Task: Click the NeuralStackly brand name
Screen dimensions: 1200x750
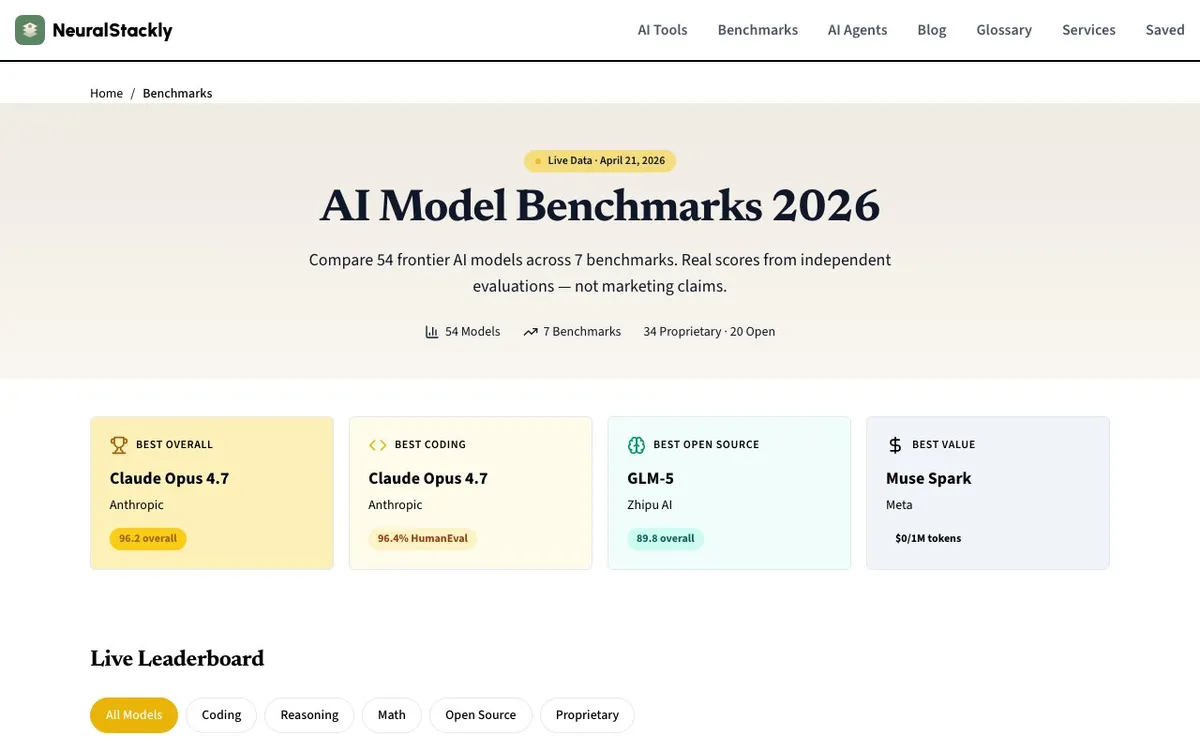Action: click(112, 30)
